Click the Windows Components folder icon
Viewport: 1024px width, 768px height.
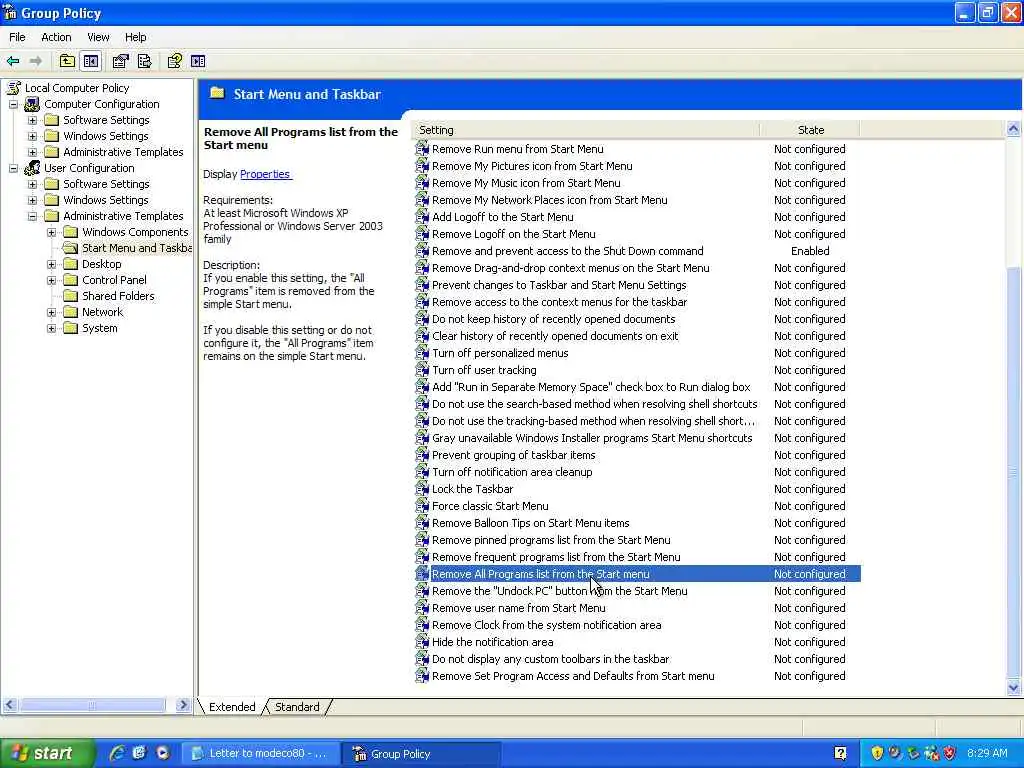pyautogui.click(x=71, y=232)
